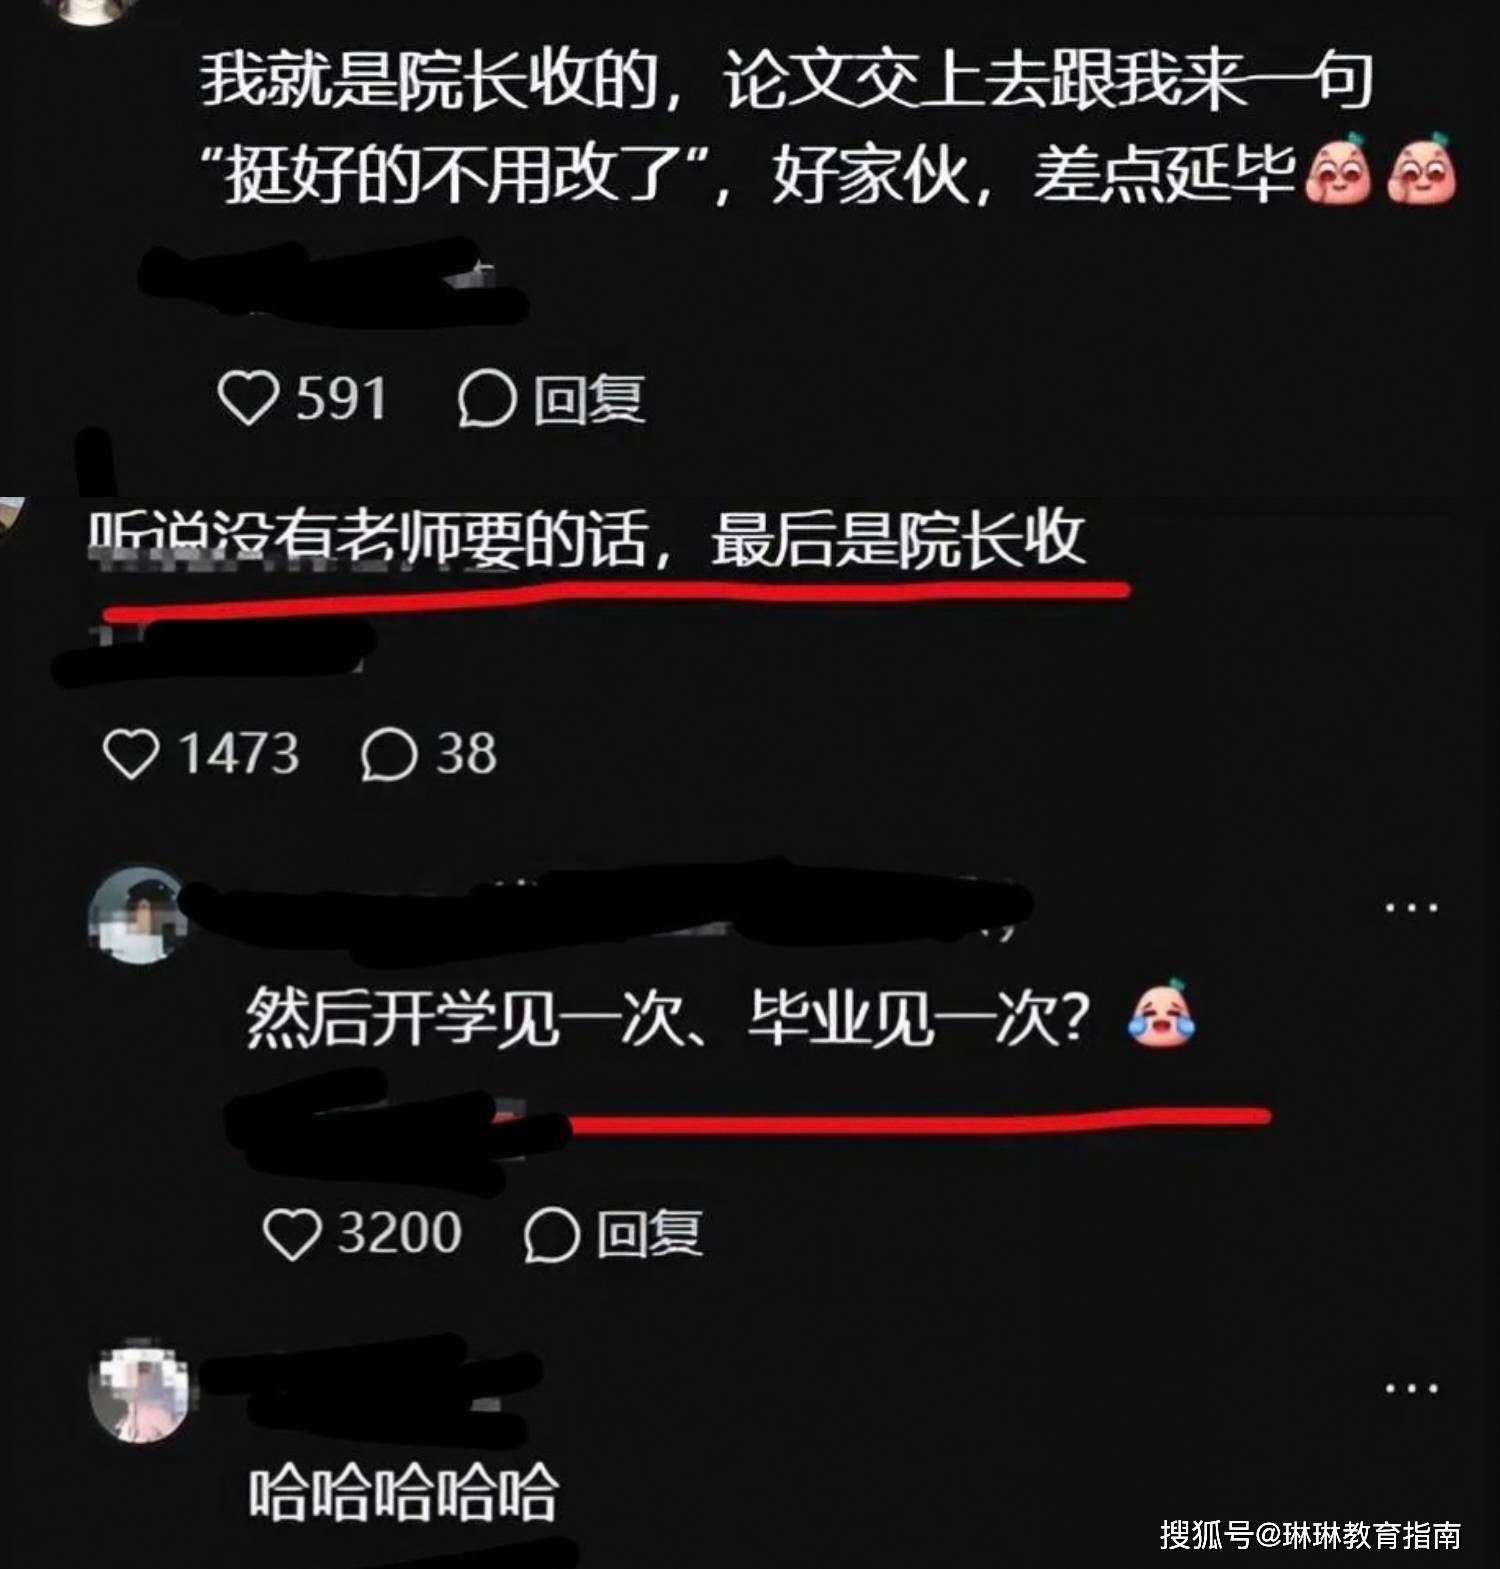1500x1569 pixels.
Task: Tap the partial avatar at the very top
Action: tap(88, 10)
